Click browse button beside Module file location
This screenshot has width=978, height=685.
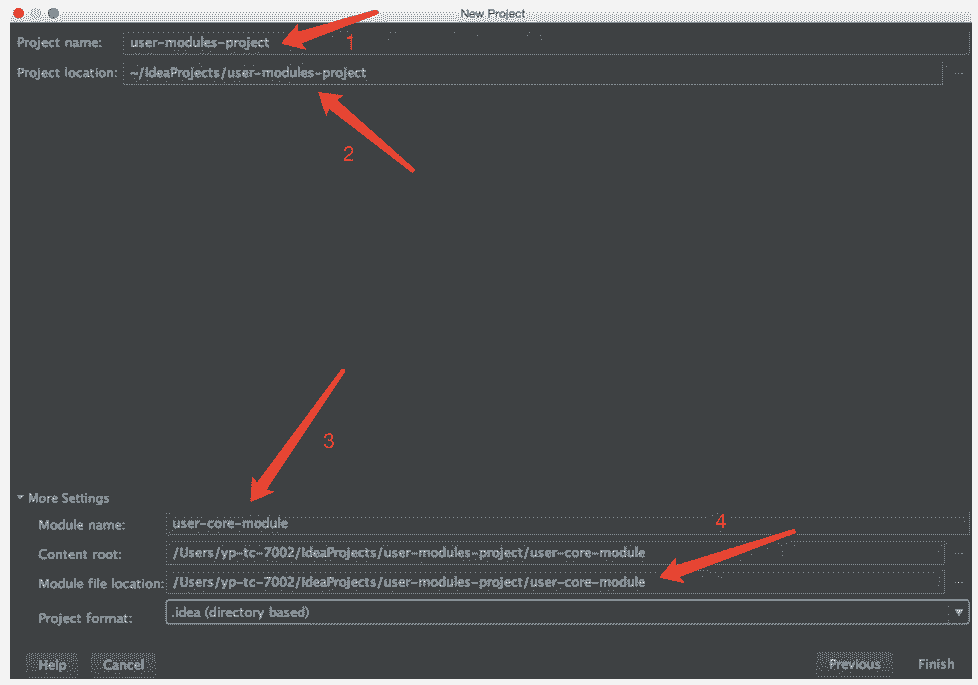click(x=959, y=582)
